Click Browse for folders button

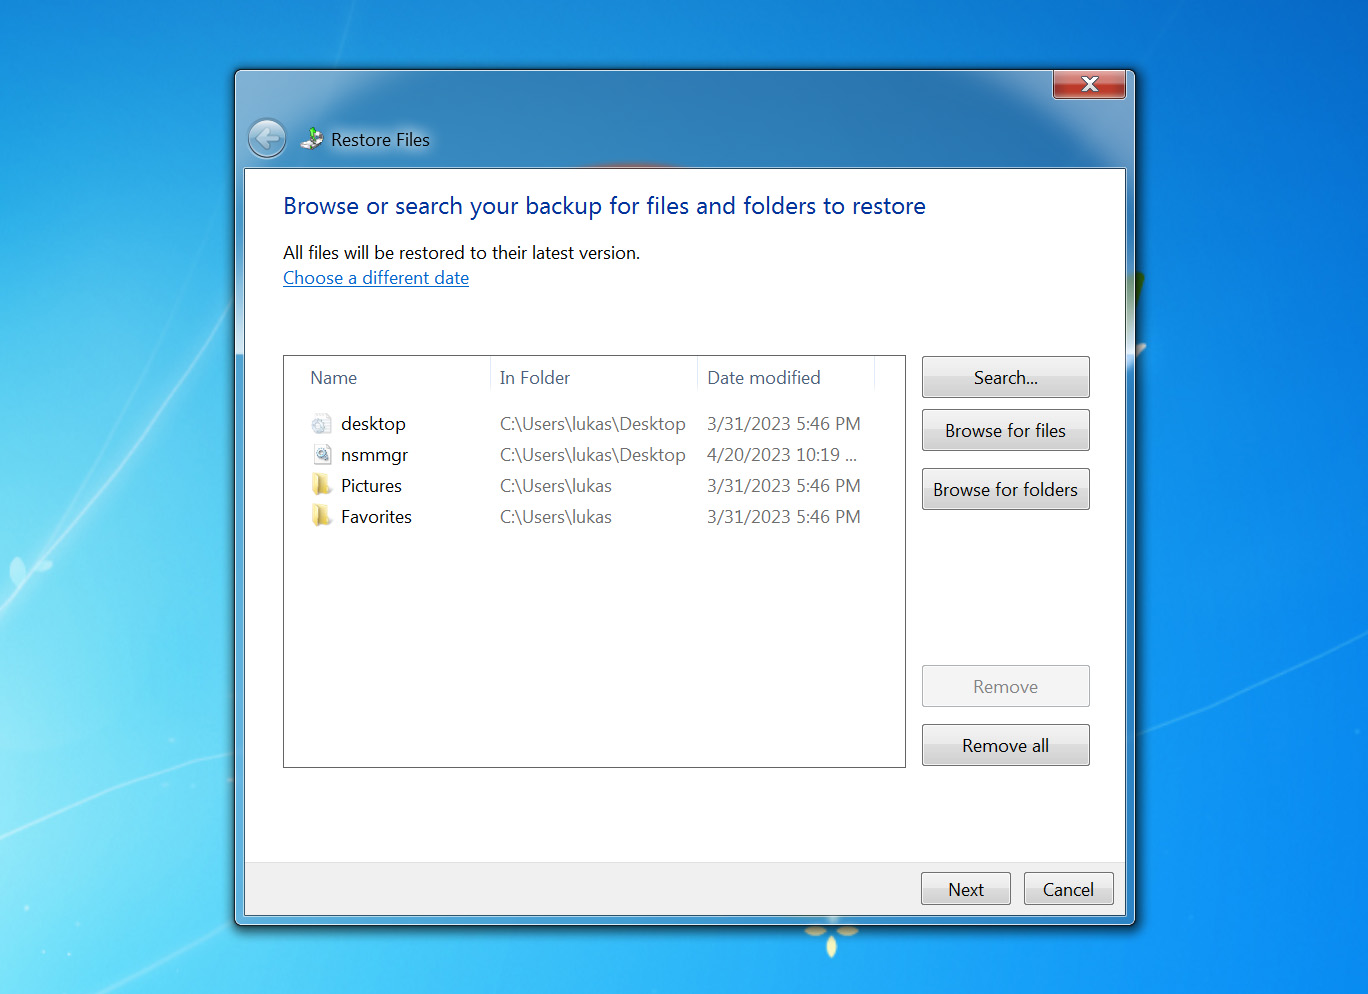[1005, 490]
